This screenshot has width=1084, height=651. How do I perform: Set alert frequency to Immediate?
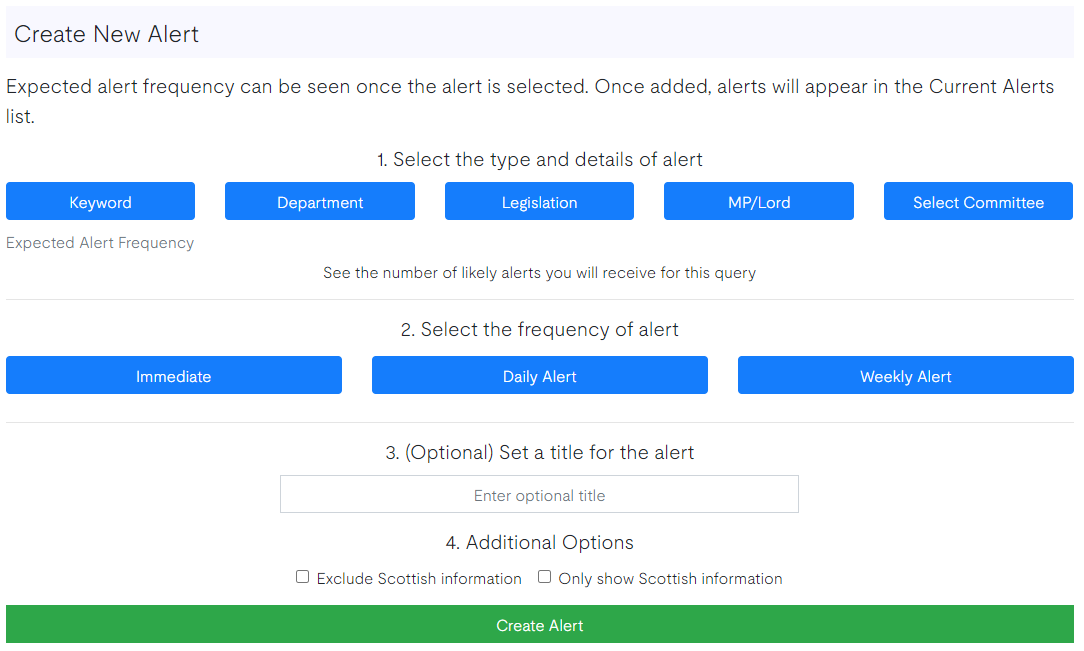pos(174,376)
